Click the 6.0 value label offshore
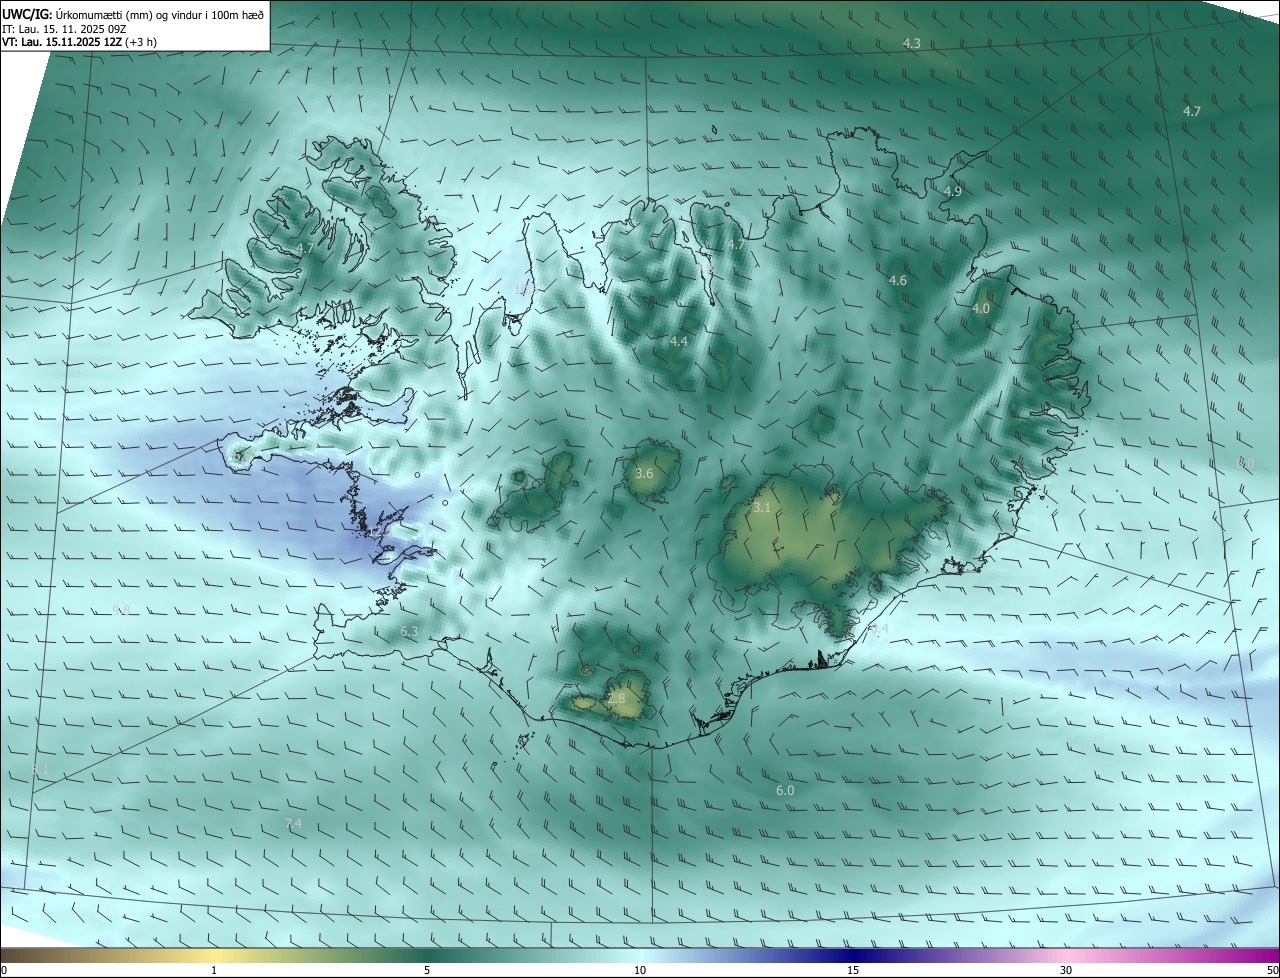 (x=785, y=791)
